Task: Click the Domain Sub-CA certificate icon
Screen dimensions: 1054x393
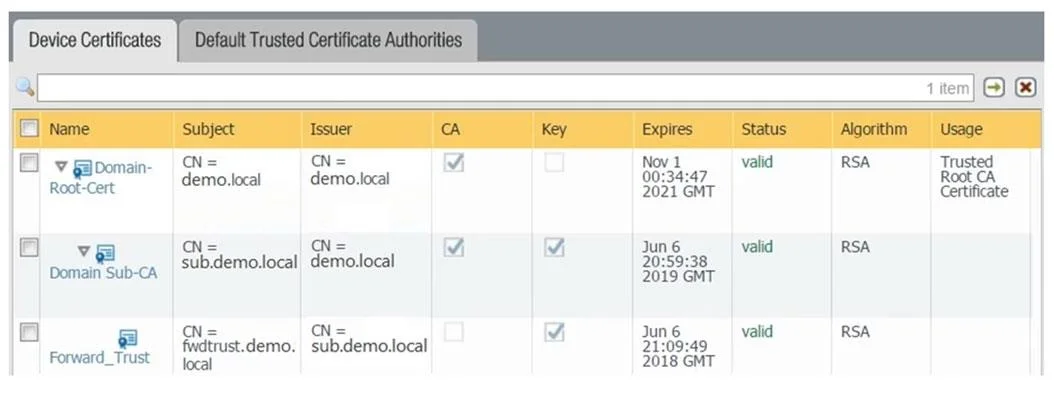Action: pos(105,253)
